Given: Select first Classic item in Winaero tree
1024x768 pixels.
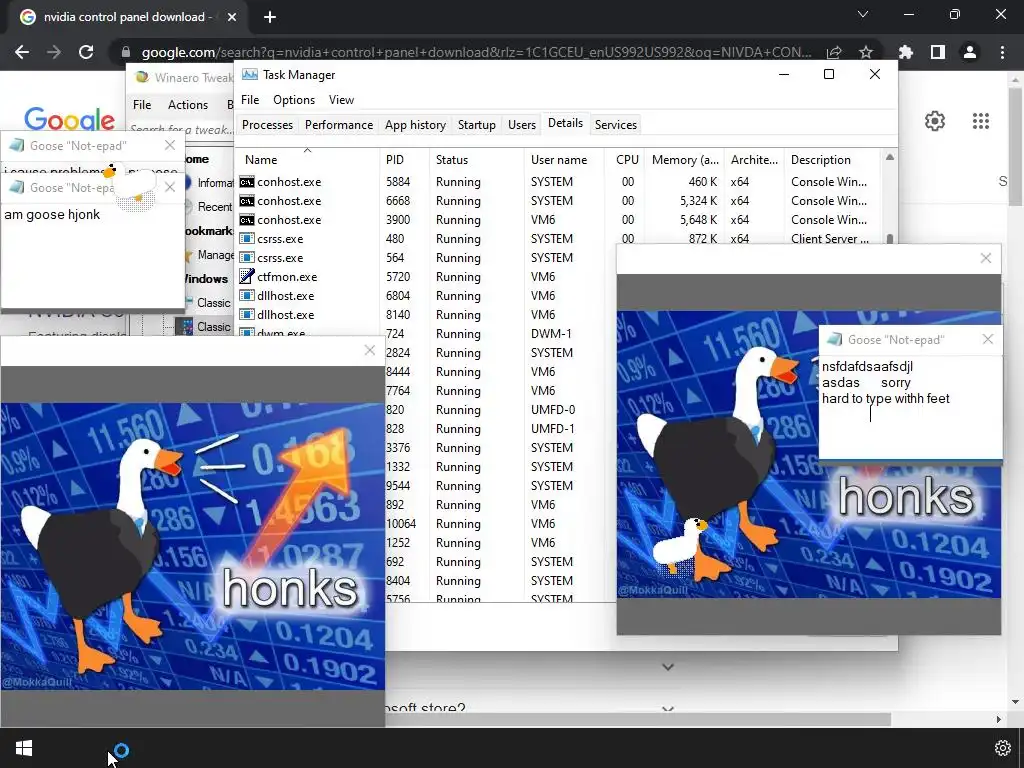Looking at the screenshot, I should [x=214, y=302].
